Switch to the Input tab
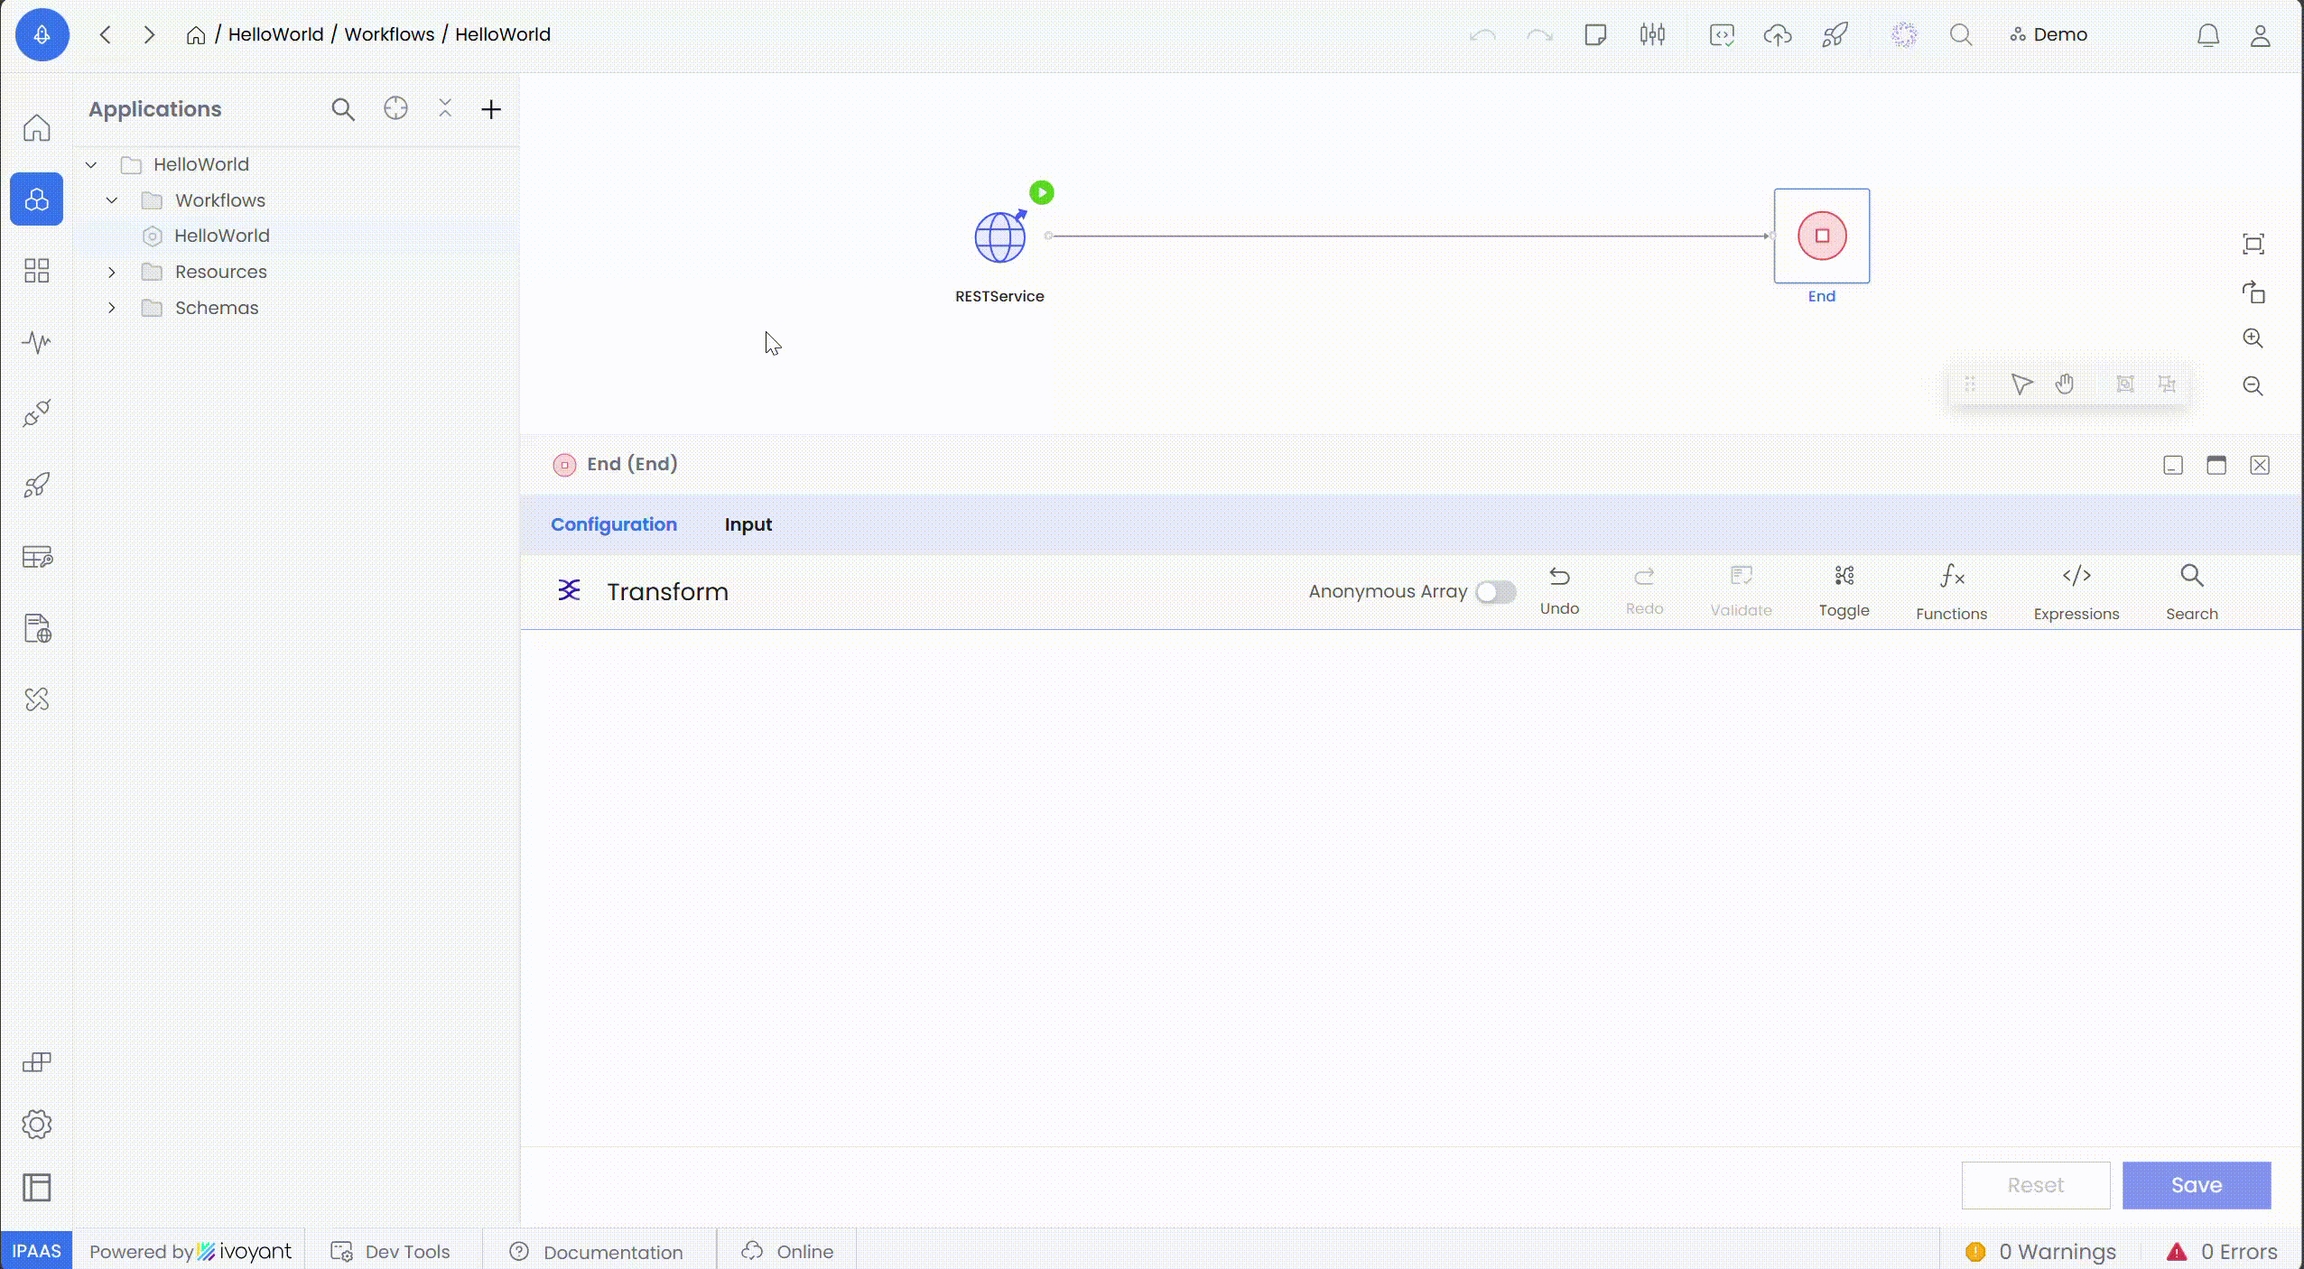 pyautogui.click(x=748, y=524)
